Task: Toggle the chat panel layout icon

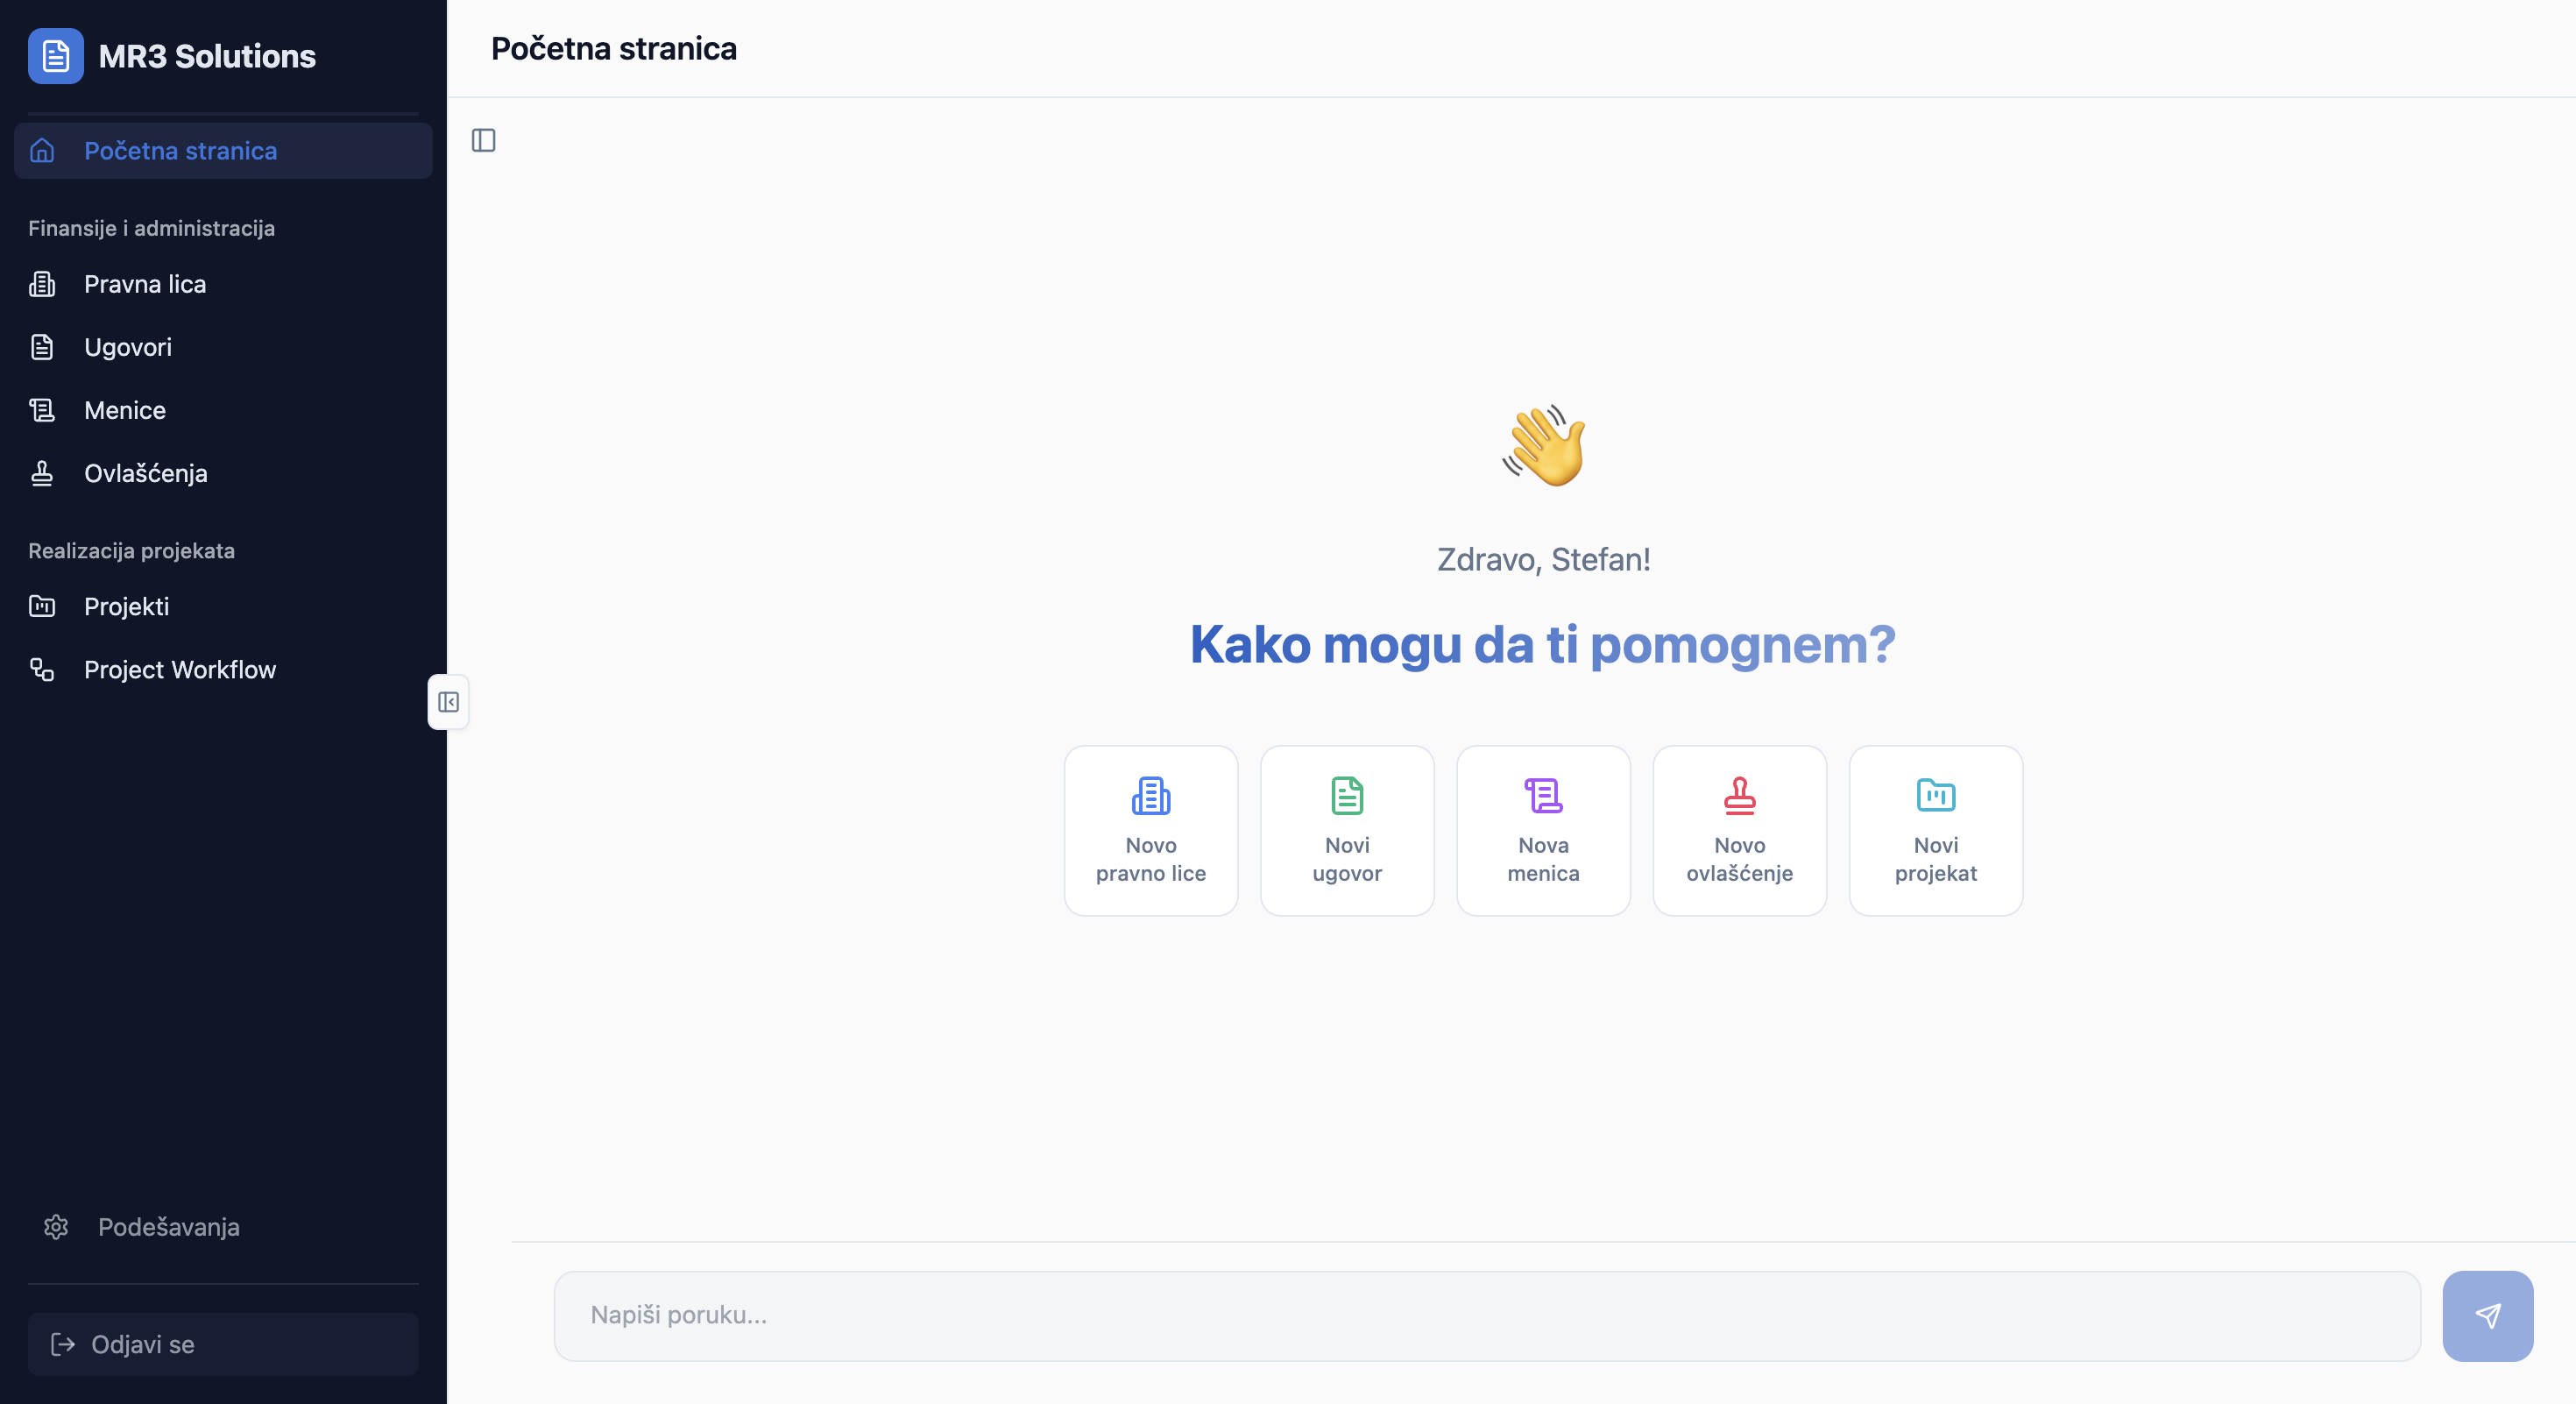Action: 484,141
